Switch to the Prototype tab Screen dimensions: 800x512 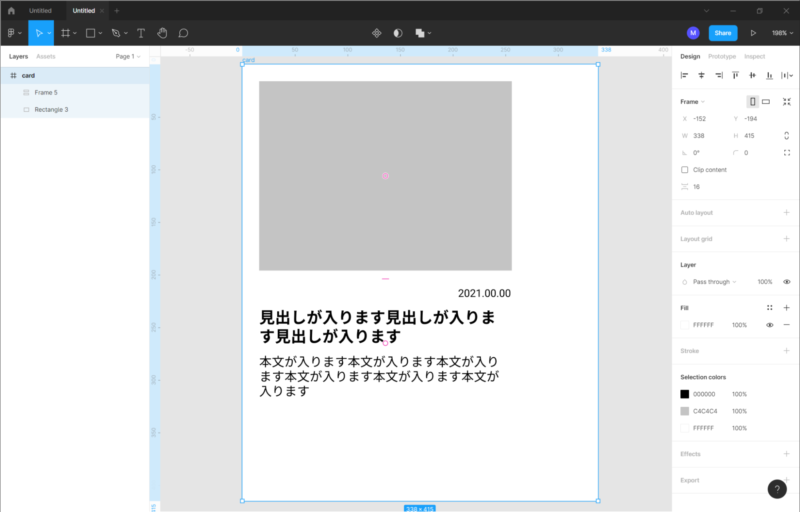pos(722,56)
